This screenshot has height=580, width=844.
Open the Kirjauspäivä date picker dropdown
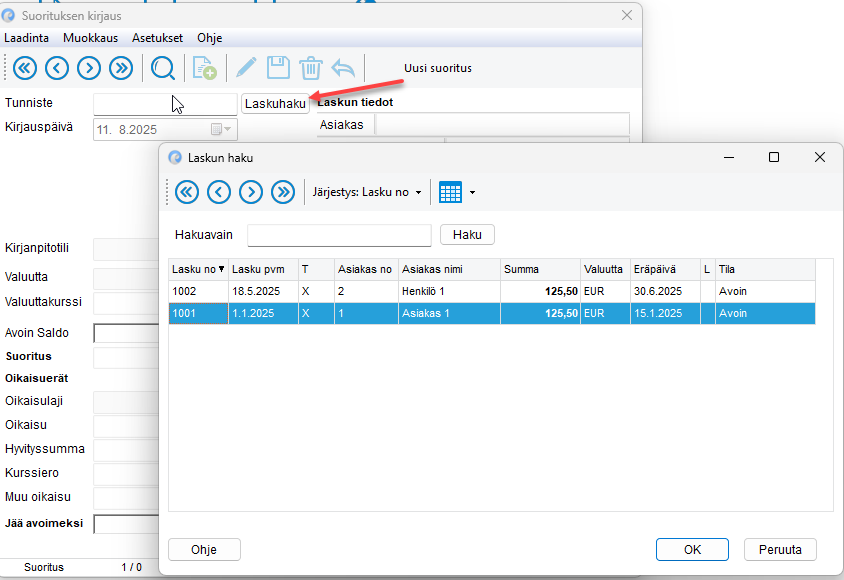click(221, 129)
